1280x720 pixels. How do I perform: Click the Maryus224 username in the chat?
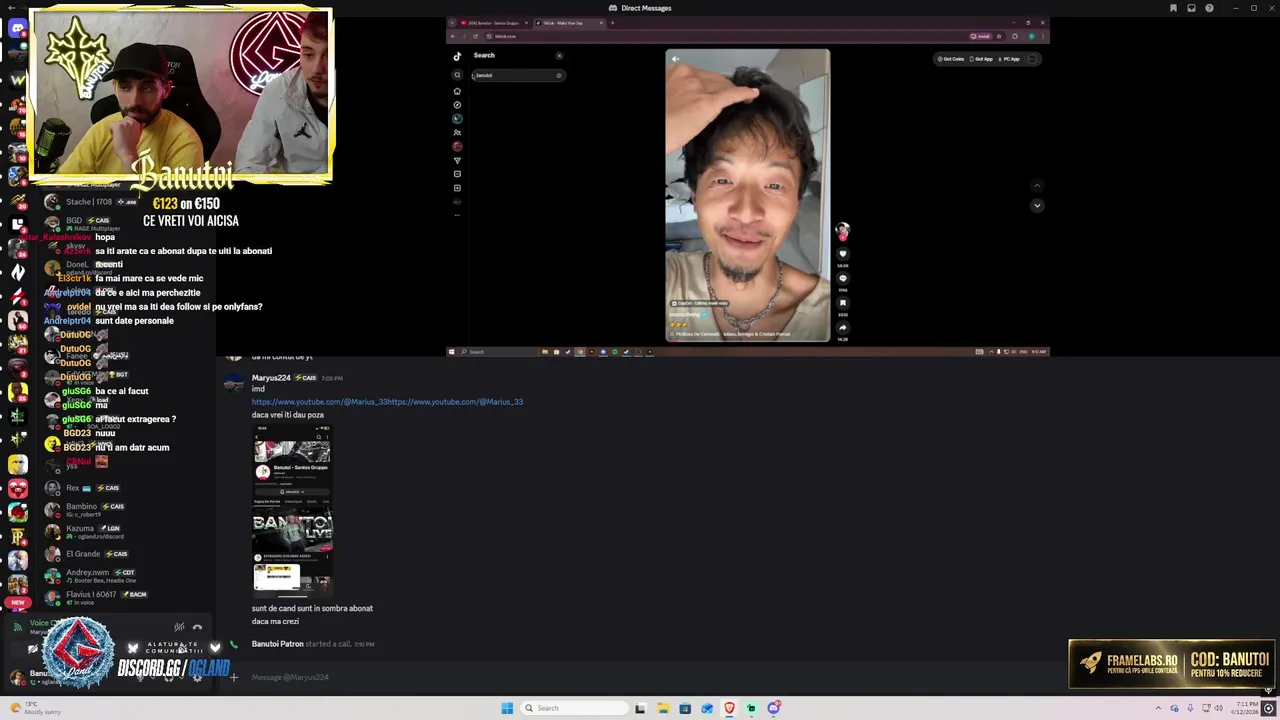(x=271, y=378)
